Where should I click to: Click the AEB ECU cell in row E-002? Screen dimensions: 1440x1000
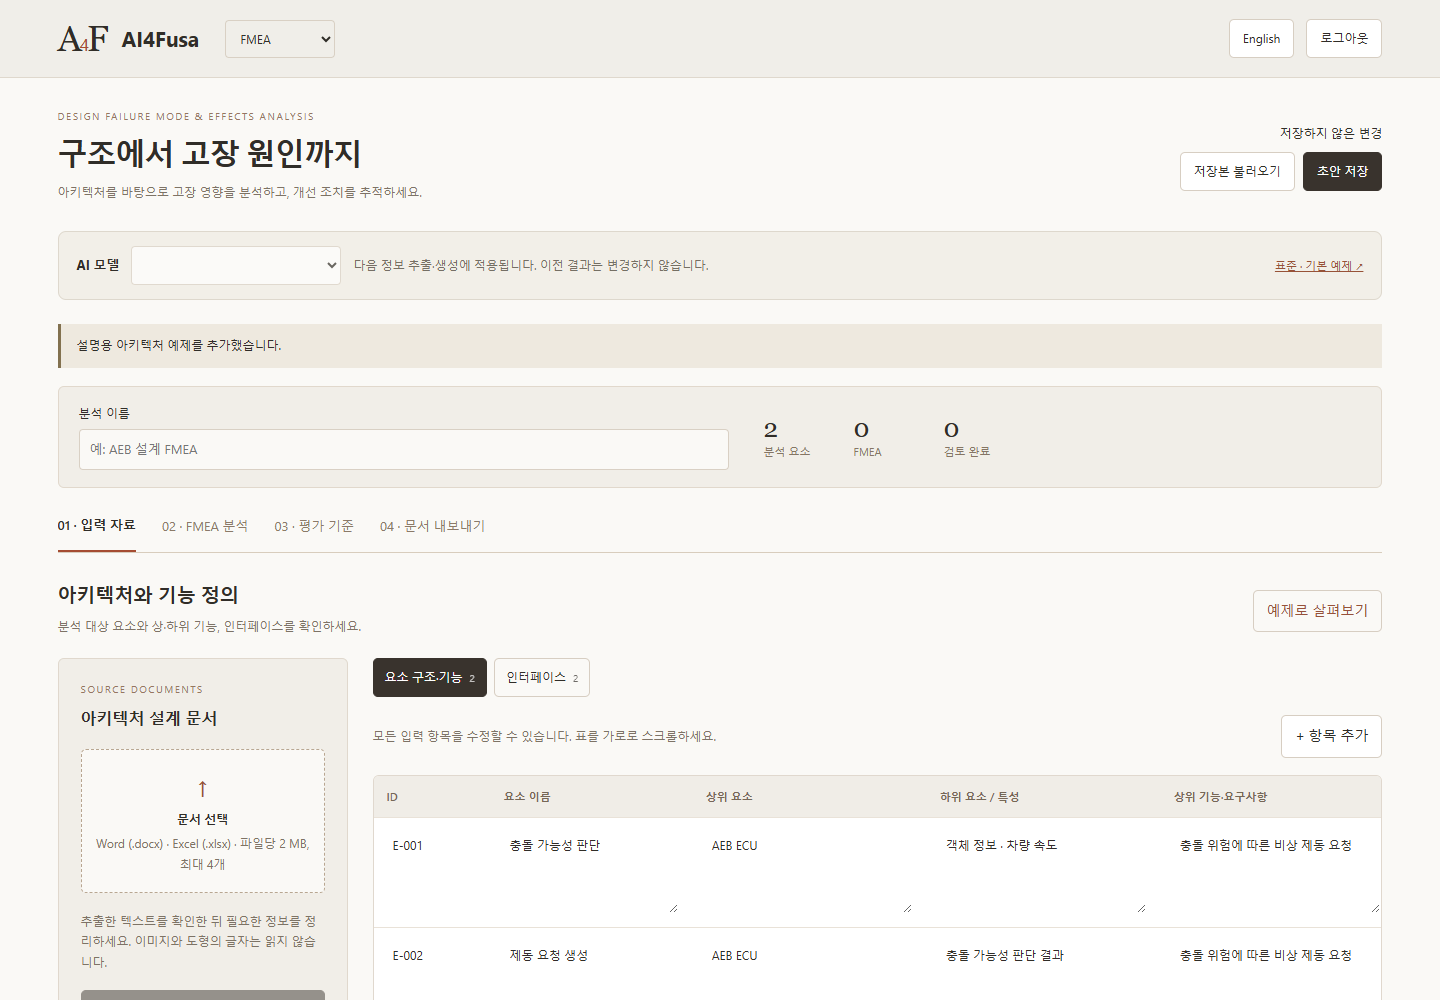[808, 972]
